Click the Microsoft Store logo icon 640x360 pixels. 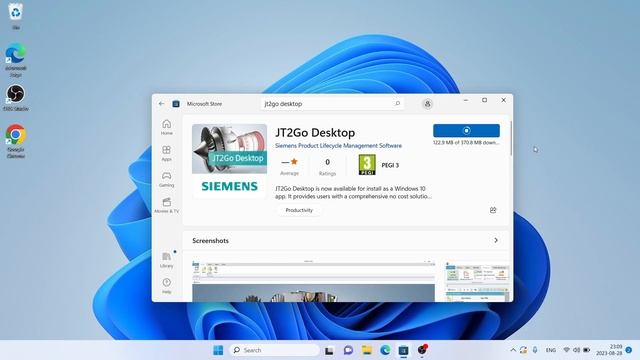pos(176,104)
